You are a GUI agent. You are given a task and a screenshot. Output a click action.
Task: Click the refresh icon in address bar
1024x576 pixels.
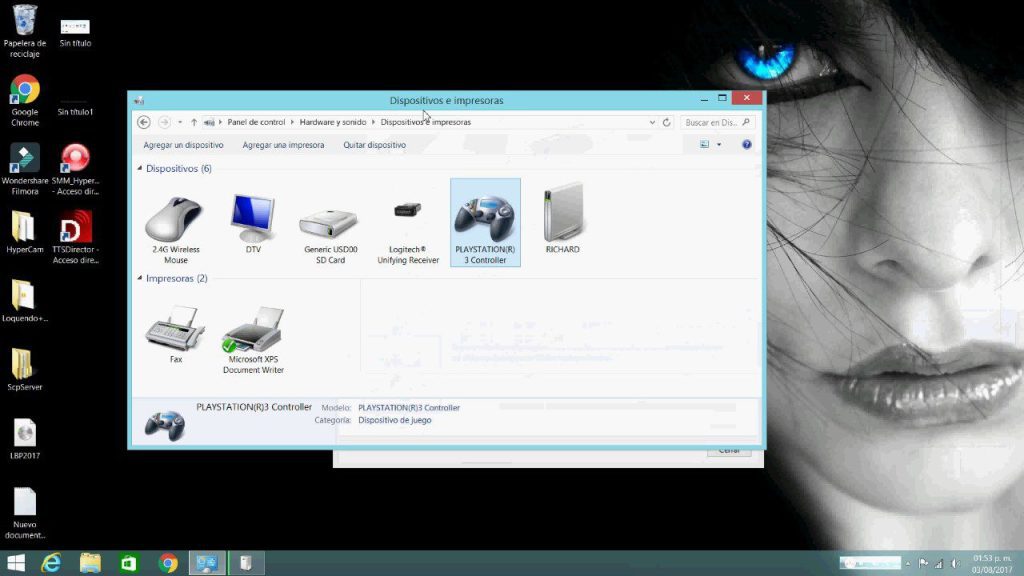[x=666, y=121]
